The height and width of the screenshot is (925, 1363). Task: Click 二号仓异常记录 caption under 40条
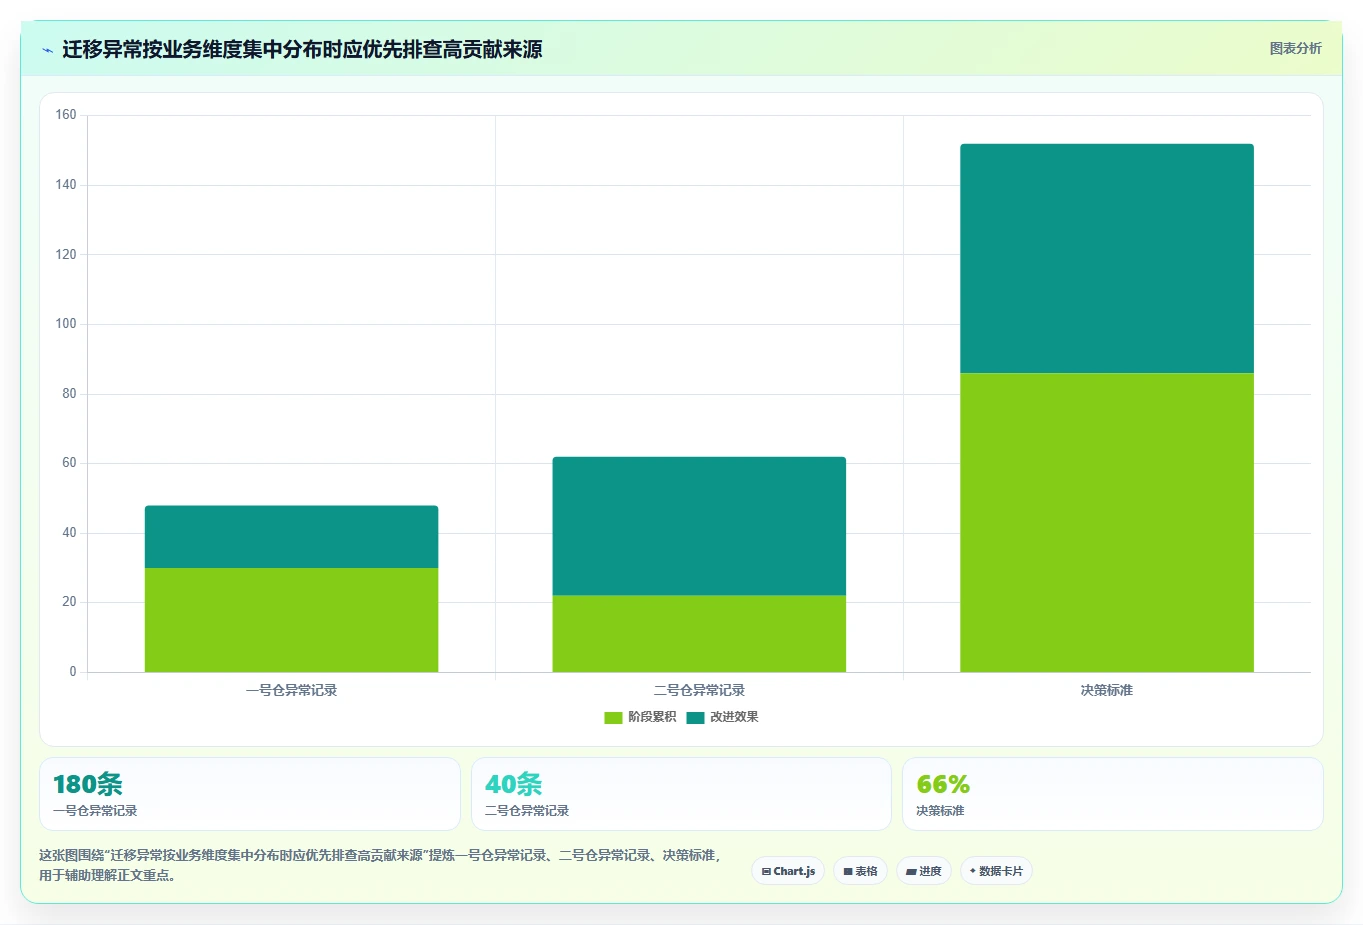pyautogui.click(x=527, y=811)
